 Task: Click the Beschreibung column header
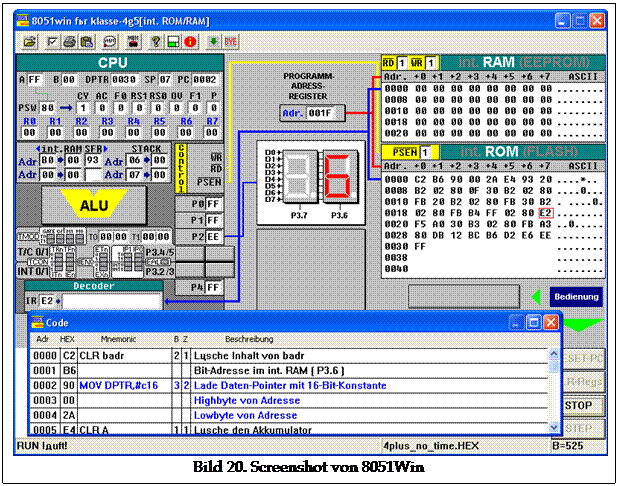(249, 339)
